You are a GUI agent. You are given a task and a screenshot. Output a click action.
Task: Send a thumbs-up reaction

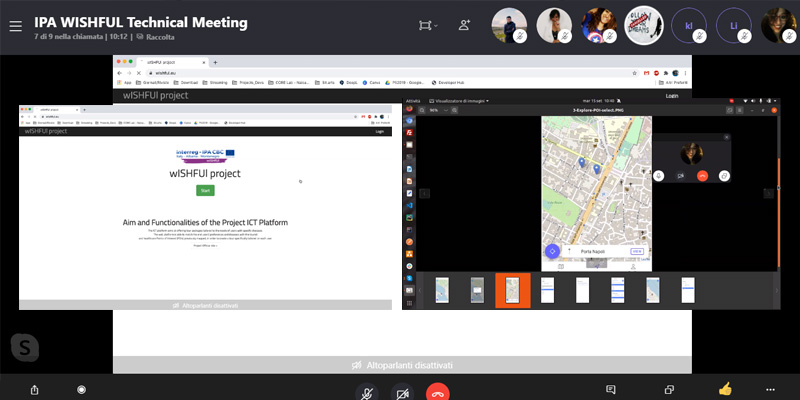point(725,389)
